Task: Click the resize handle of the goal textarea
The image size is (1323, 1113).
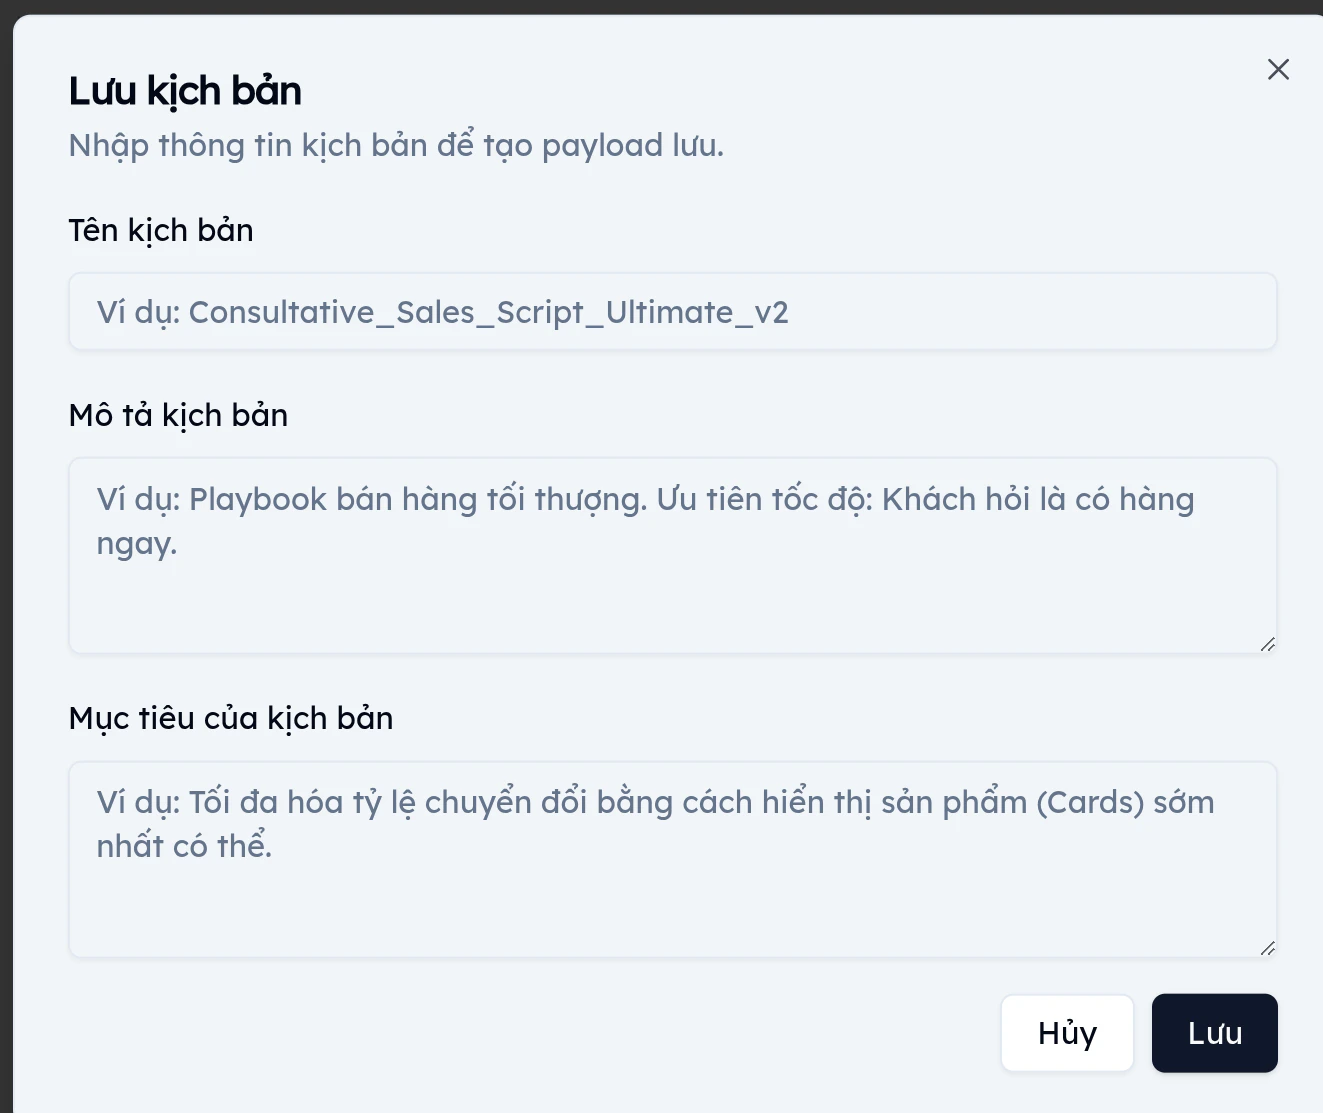Action: [1268, 949]
